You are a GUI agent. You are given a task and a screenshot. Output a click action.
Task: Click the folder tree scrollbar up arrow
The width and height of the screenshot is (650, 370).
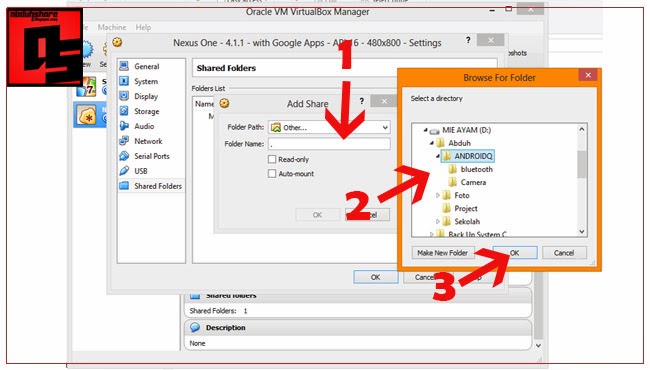(582, 129)
